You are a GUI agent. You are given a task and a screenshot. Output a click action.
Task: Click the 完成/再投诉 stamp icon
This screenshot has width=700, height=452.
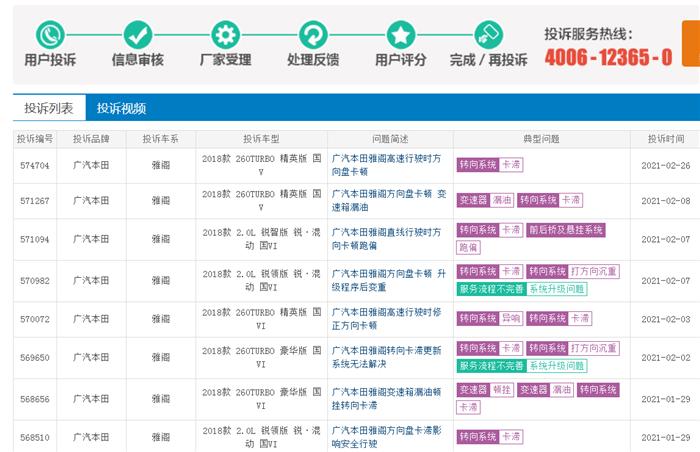click(488, 35)
